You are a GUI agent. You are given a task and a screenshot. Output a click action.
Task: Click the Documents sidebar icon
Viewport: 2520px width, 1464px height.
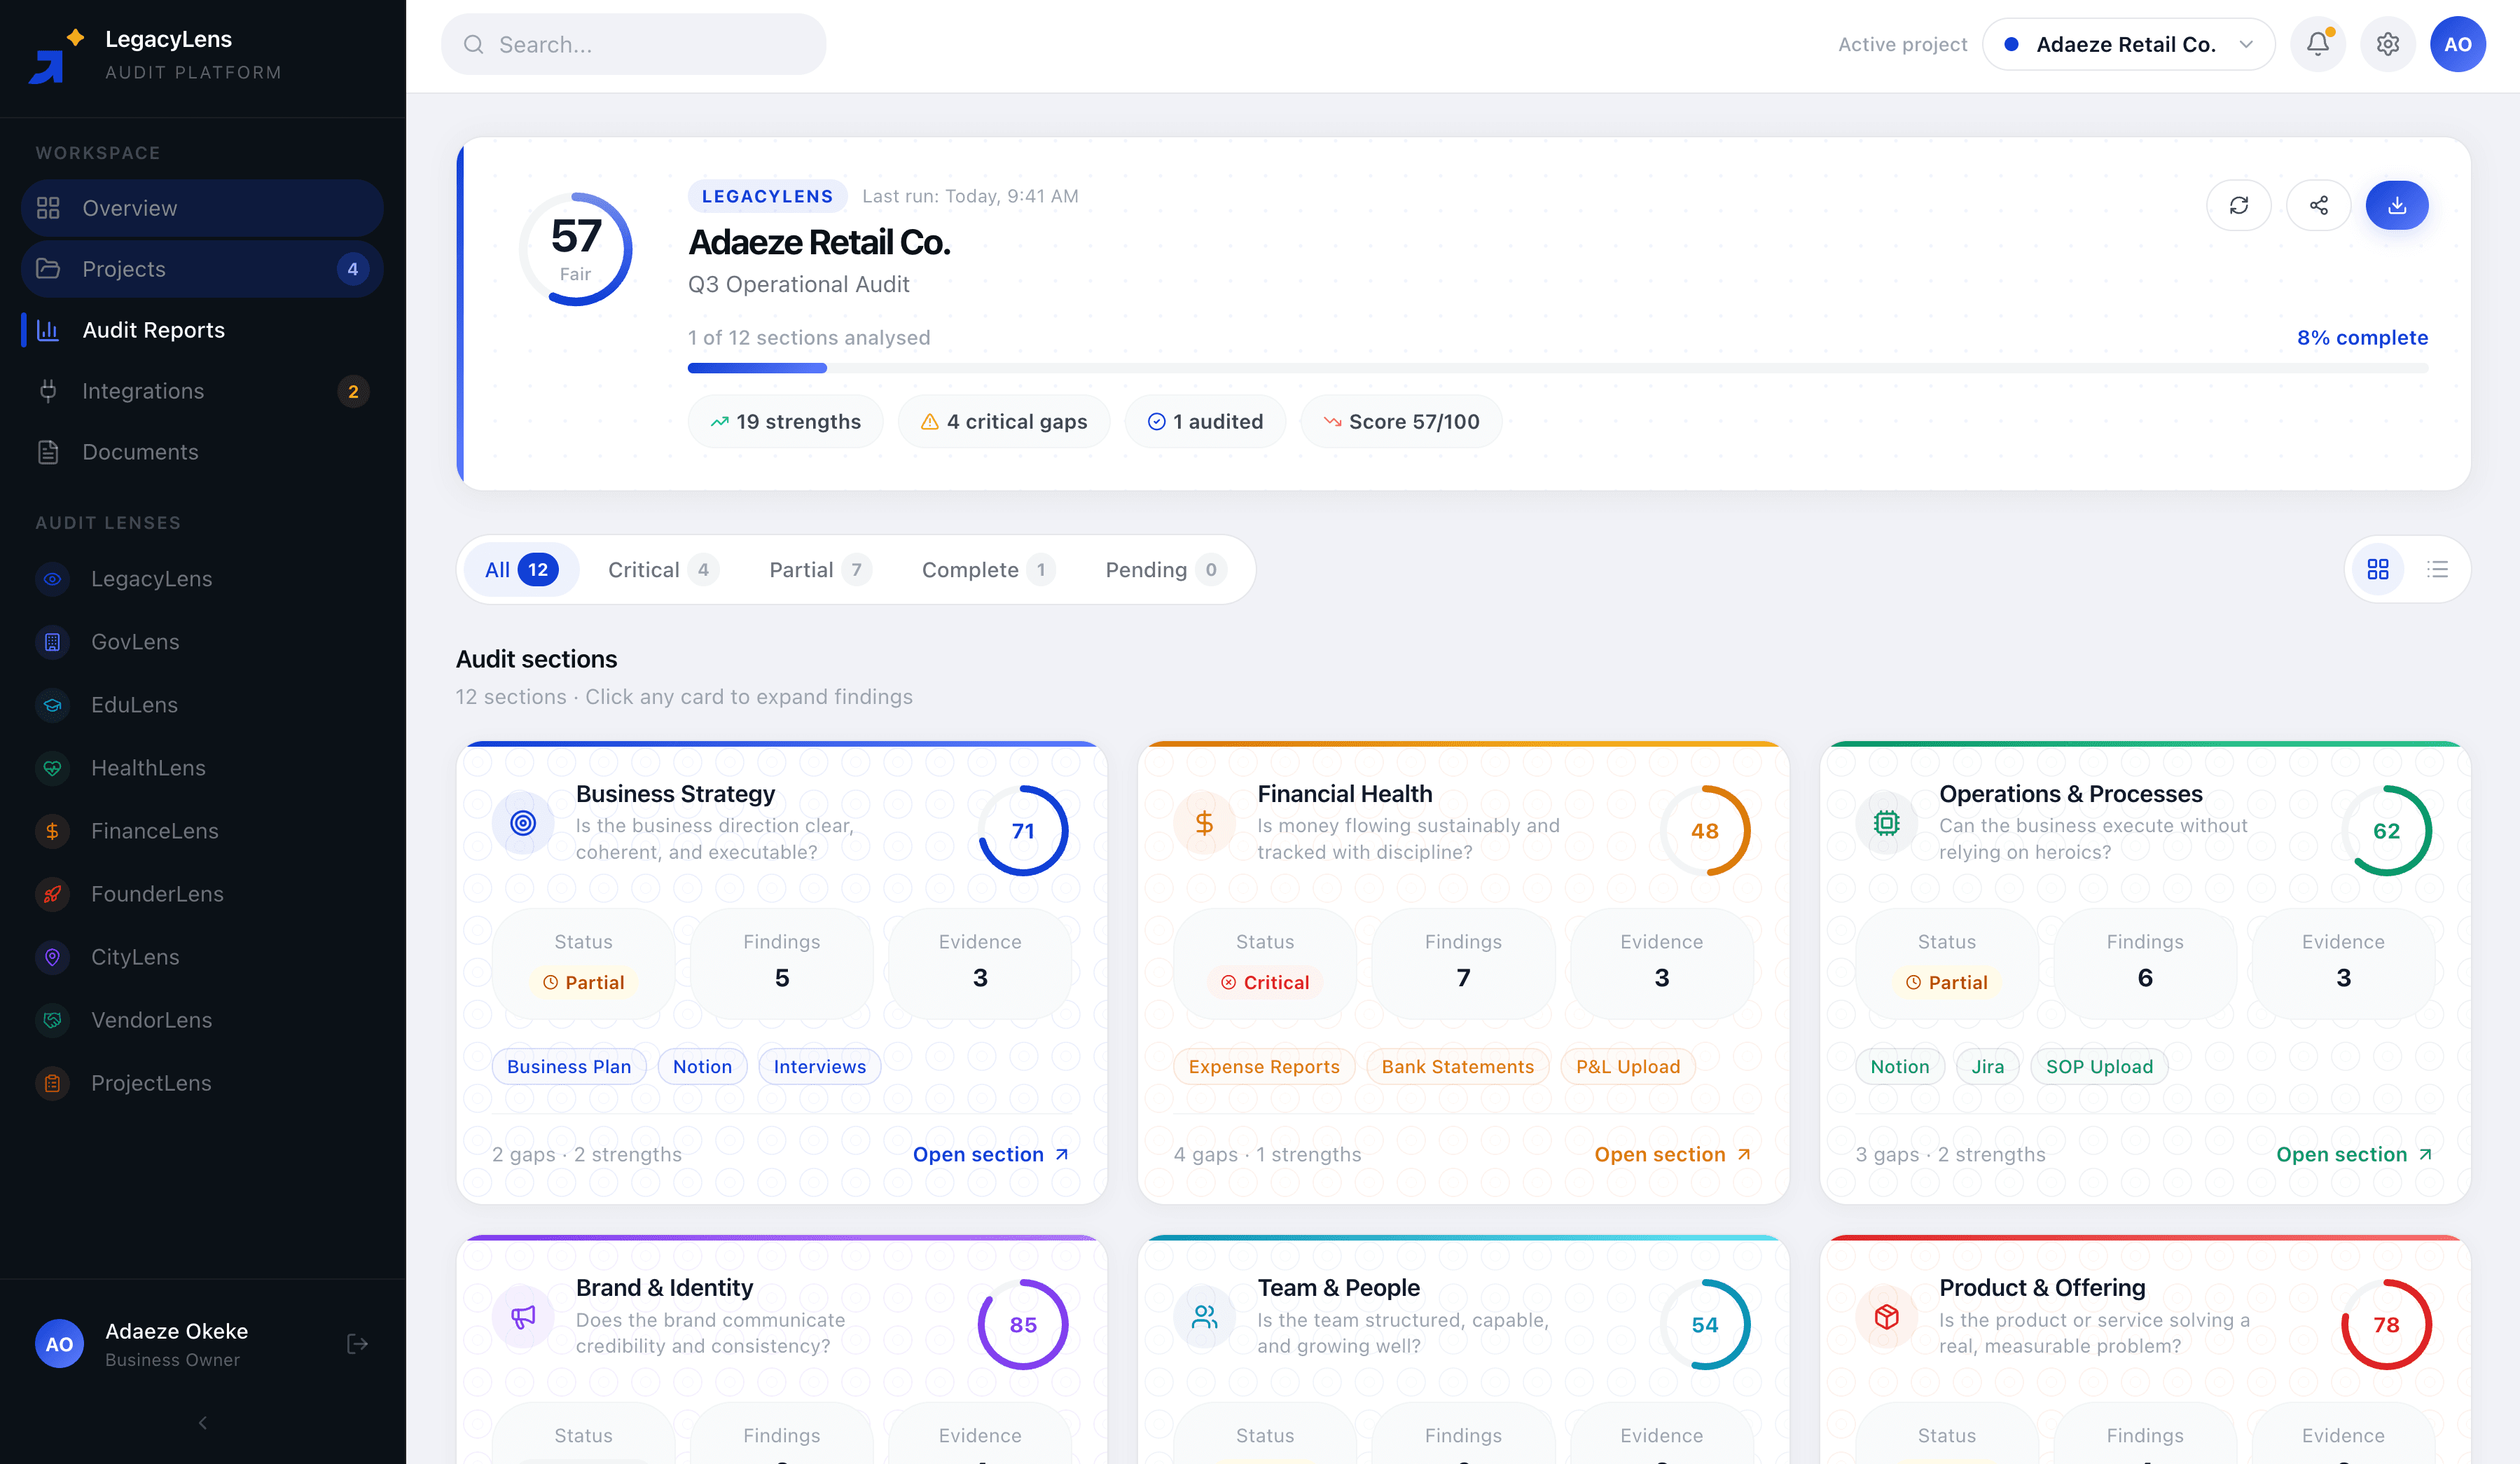click(48, 452)
